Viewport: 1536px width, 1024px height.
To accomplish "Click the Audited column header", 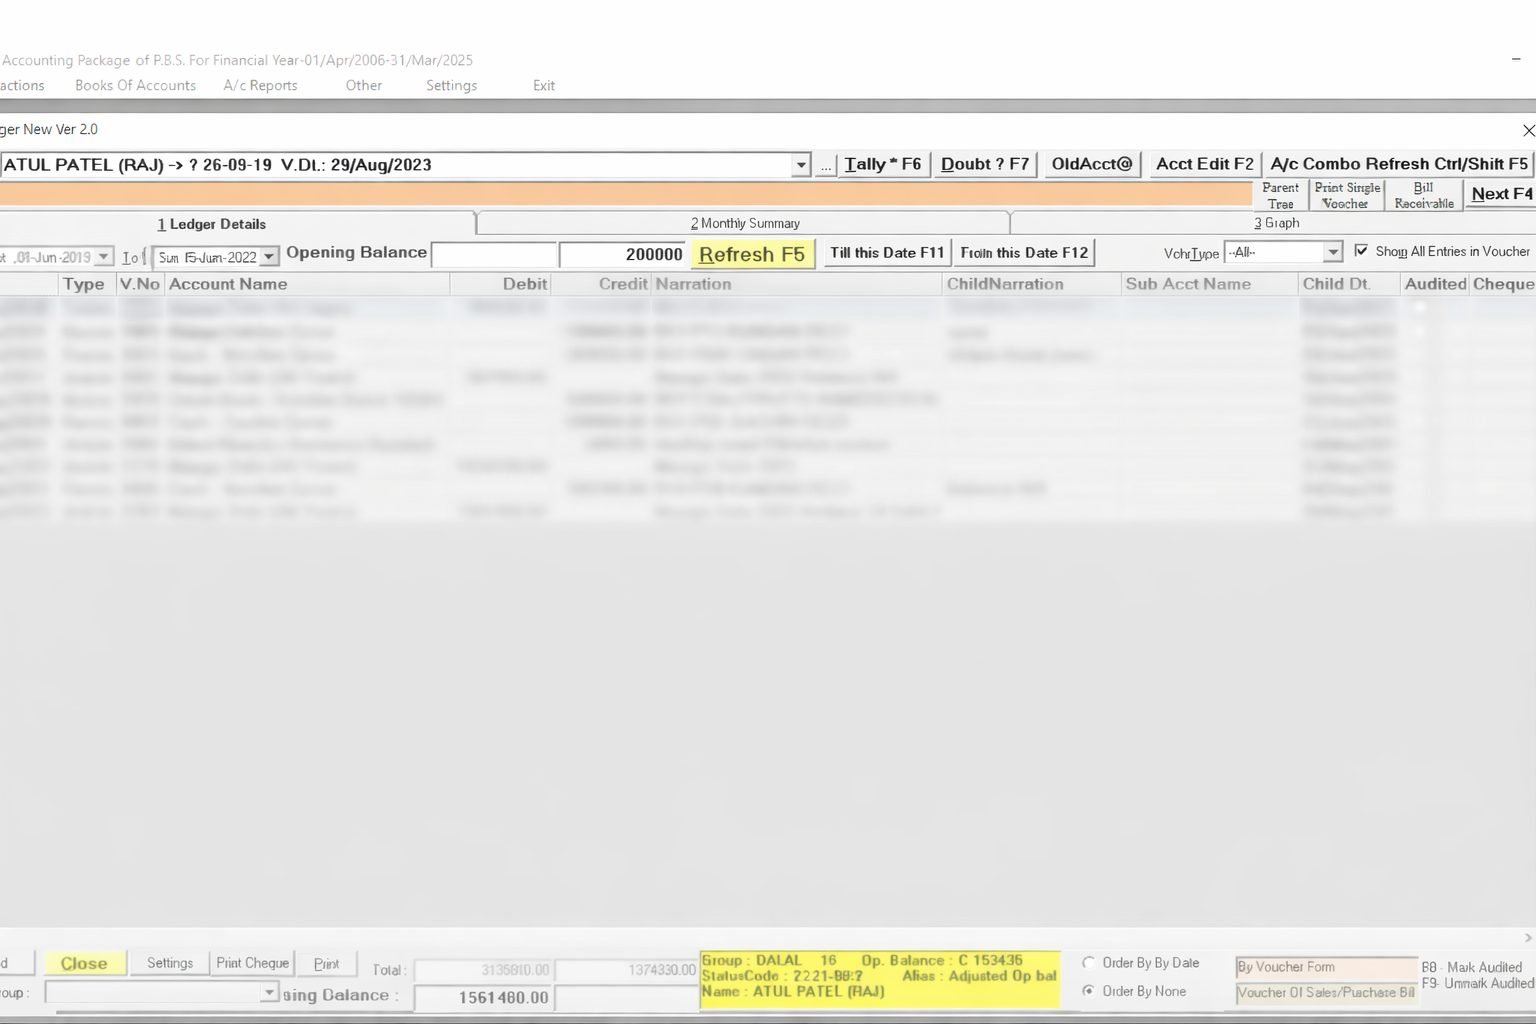I will tap(1435, 284).
